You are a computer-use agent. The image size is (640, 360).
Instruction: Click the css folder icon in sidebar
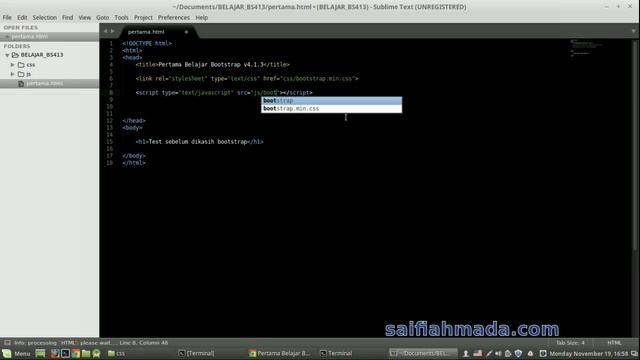[x=21, y=64]
